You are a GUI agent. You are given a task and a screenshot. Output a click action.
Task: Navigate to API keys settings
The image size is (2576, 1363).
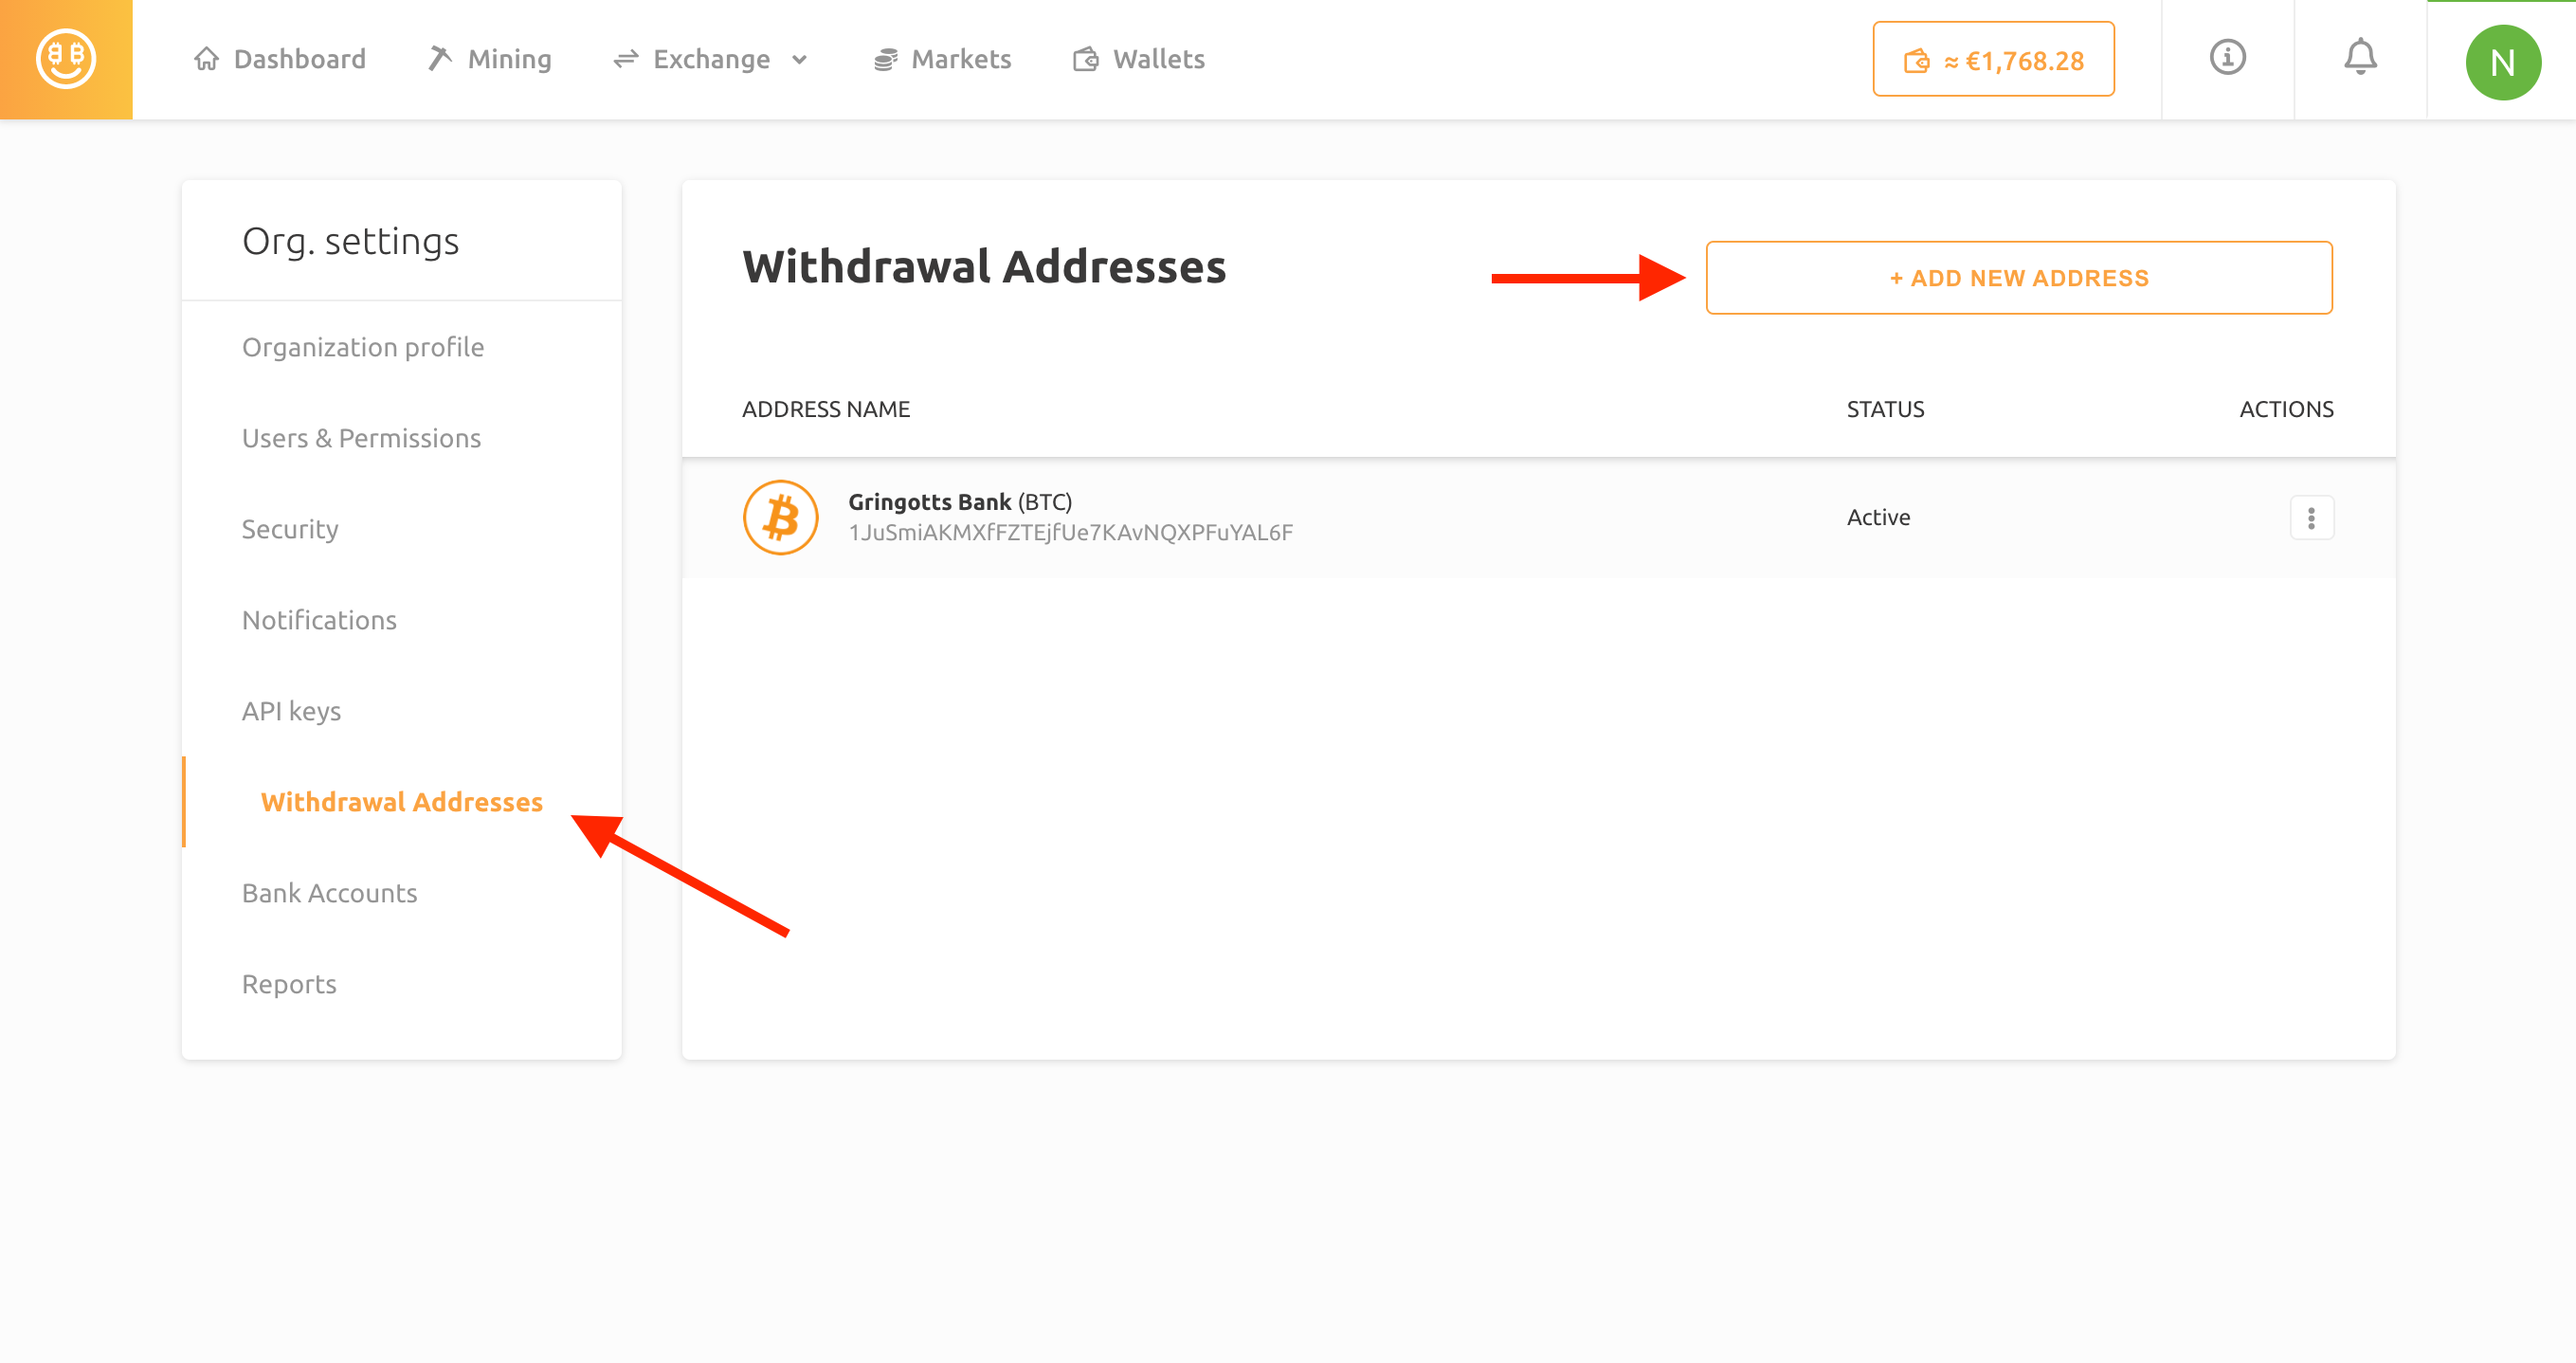point(290,711)
